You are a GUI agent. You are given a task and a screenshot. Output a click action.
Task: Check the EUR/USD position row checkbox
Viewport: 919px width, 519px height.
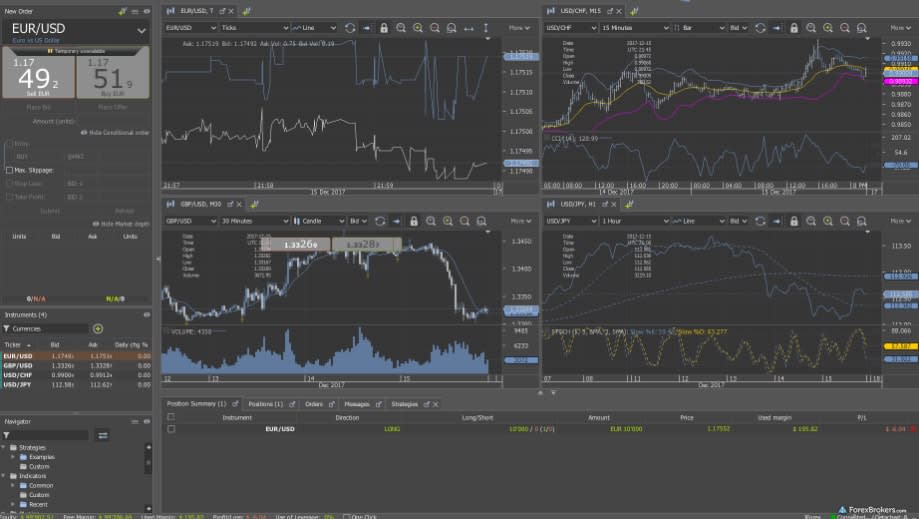171,428
